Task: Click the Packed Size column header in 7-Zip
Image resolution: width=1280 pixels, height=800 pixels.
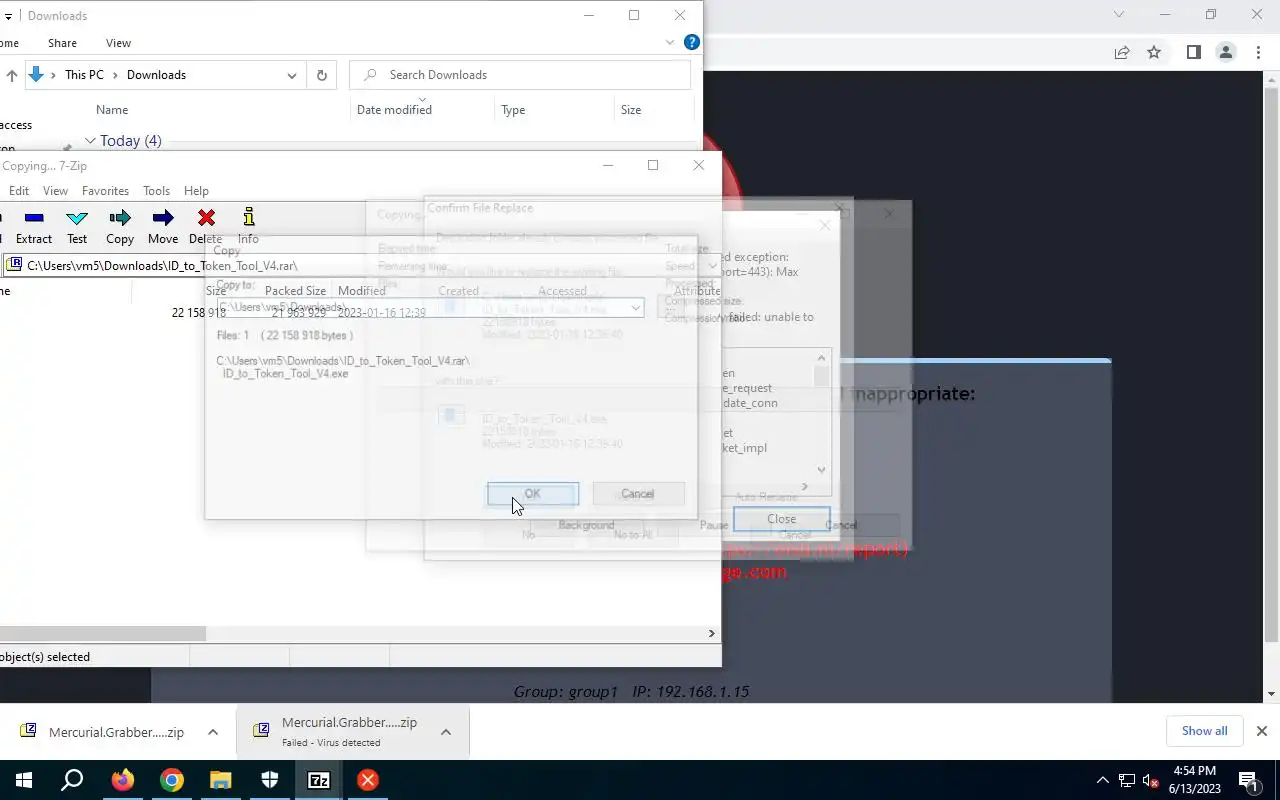Action: (x=295, y=291)
